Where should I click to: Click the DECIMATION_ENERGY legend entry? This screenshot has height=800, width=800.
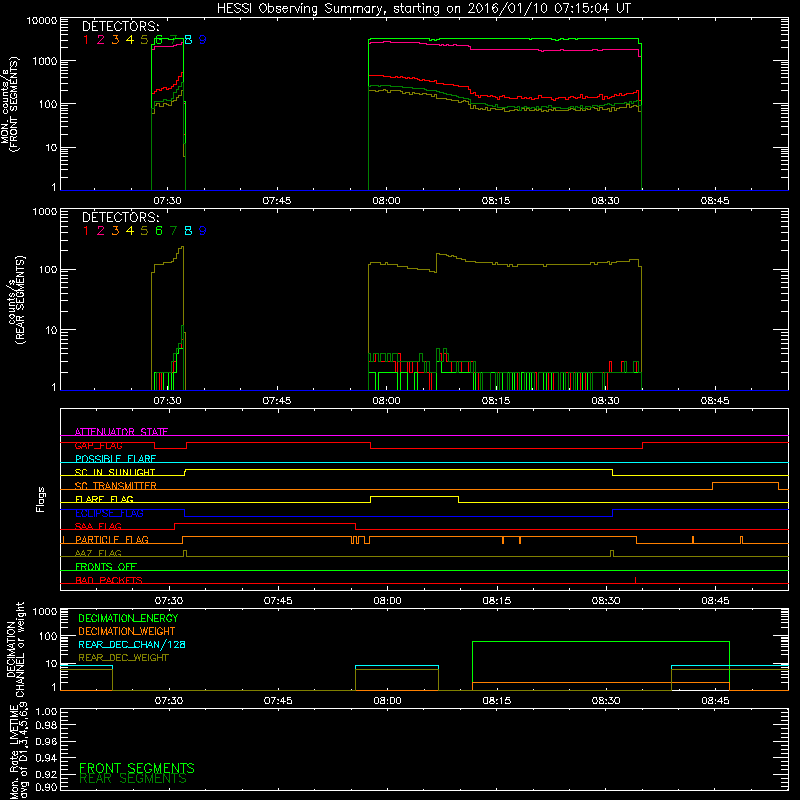[128, 618]
